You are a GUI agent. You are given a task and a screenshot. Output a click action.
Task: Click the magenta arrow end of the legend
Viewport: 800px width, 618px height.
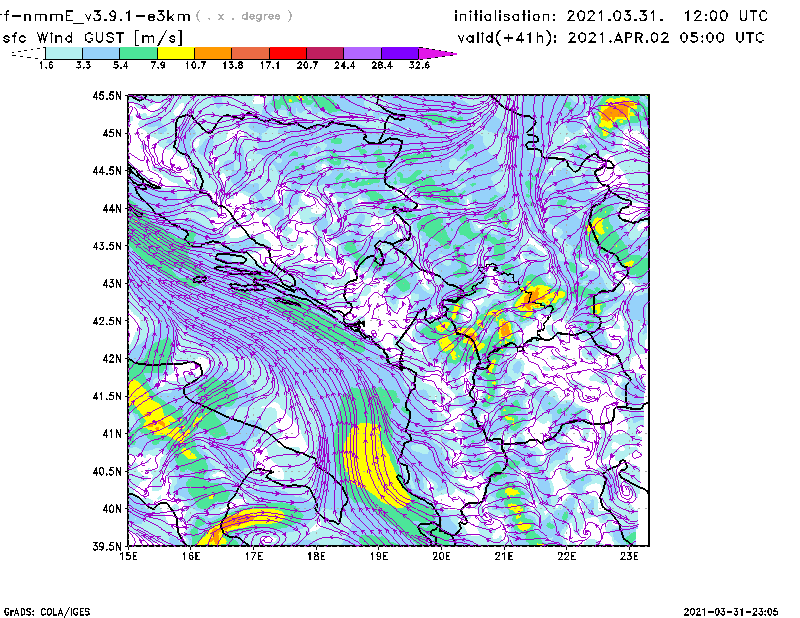coord(437,53)
